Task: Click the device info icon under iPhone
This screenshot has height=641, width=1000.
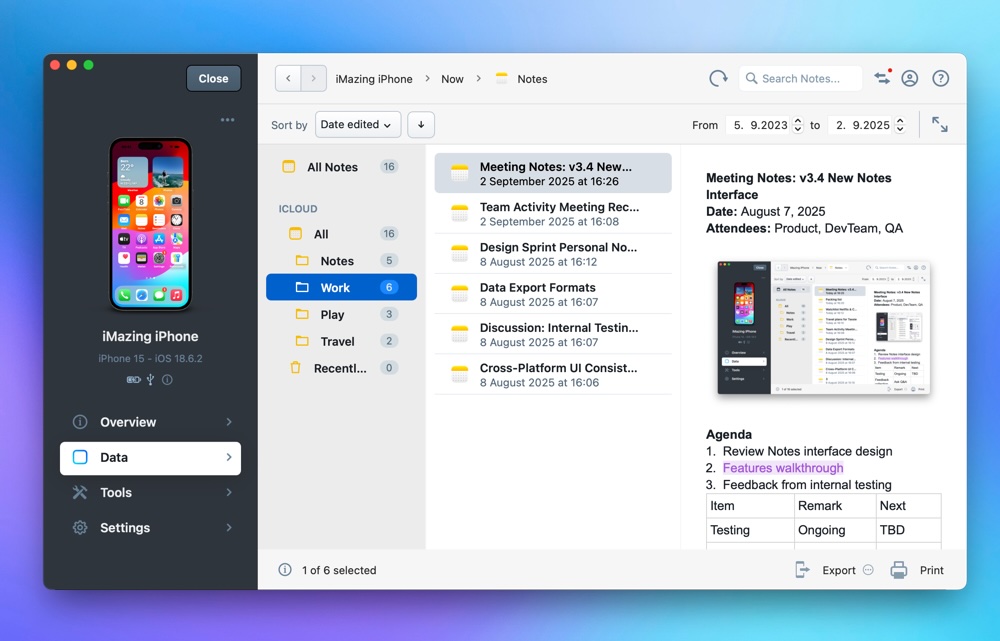Action: (168, 379)
